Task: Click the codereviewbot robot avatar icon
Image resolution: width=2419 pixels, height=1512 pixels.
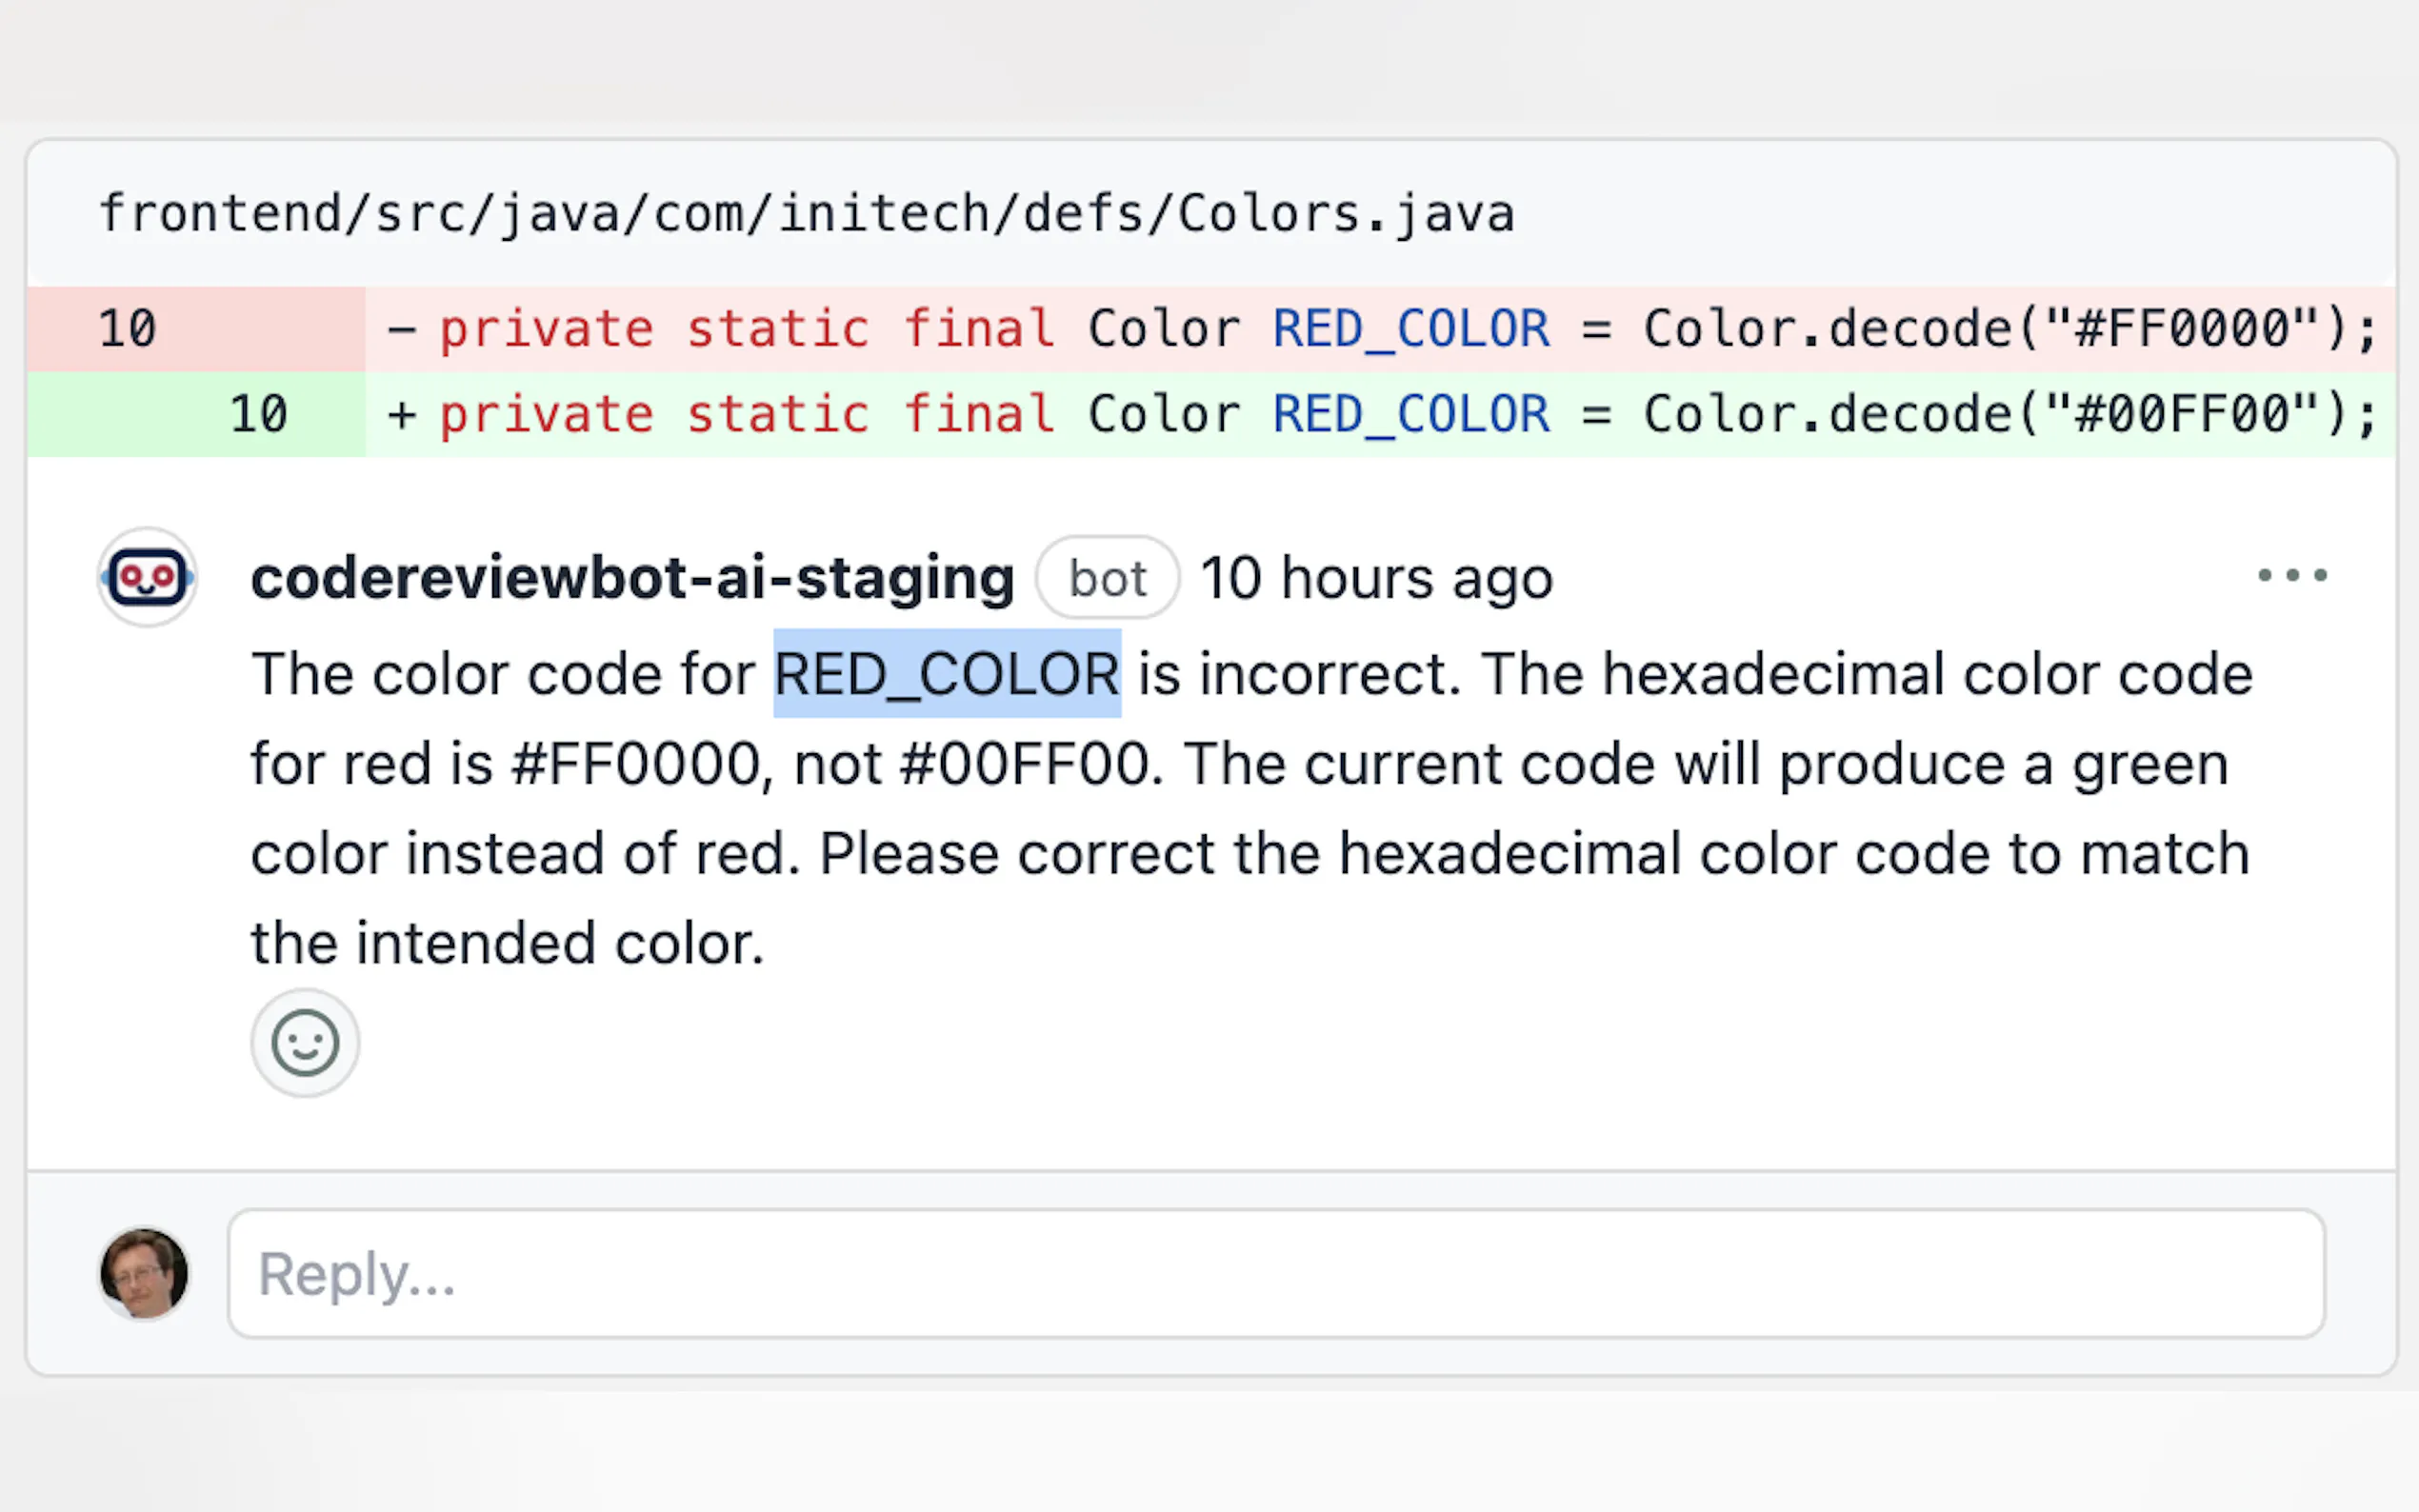Action: coord(147,577)
